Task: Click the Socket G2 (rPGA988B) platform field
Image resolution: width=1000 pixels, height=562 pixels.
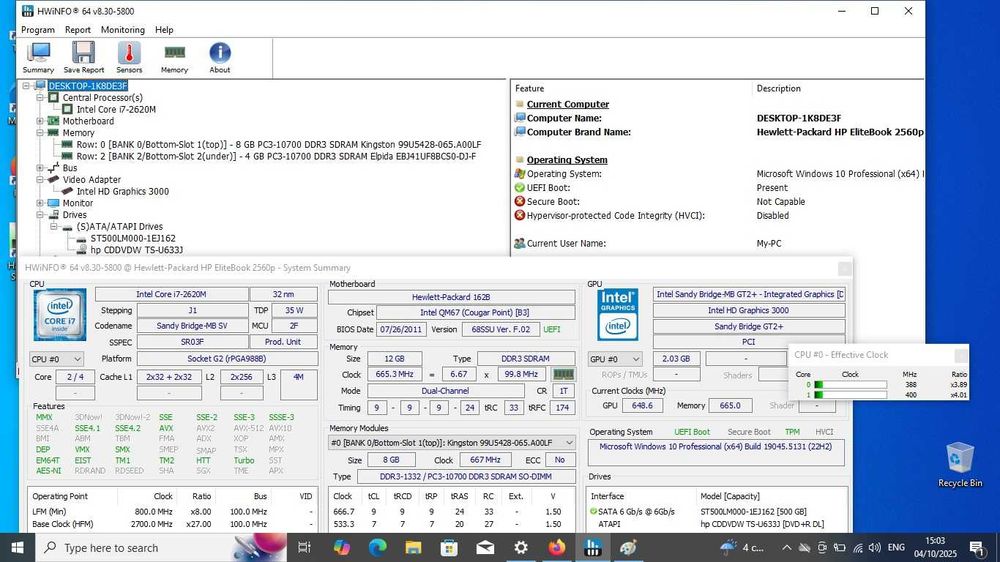Action: (227, 359)
